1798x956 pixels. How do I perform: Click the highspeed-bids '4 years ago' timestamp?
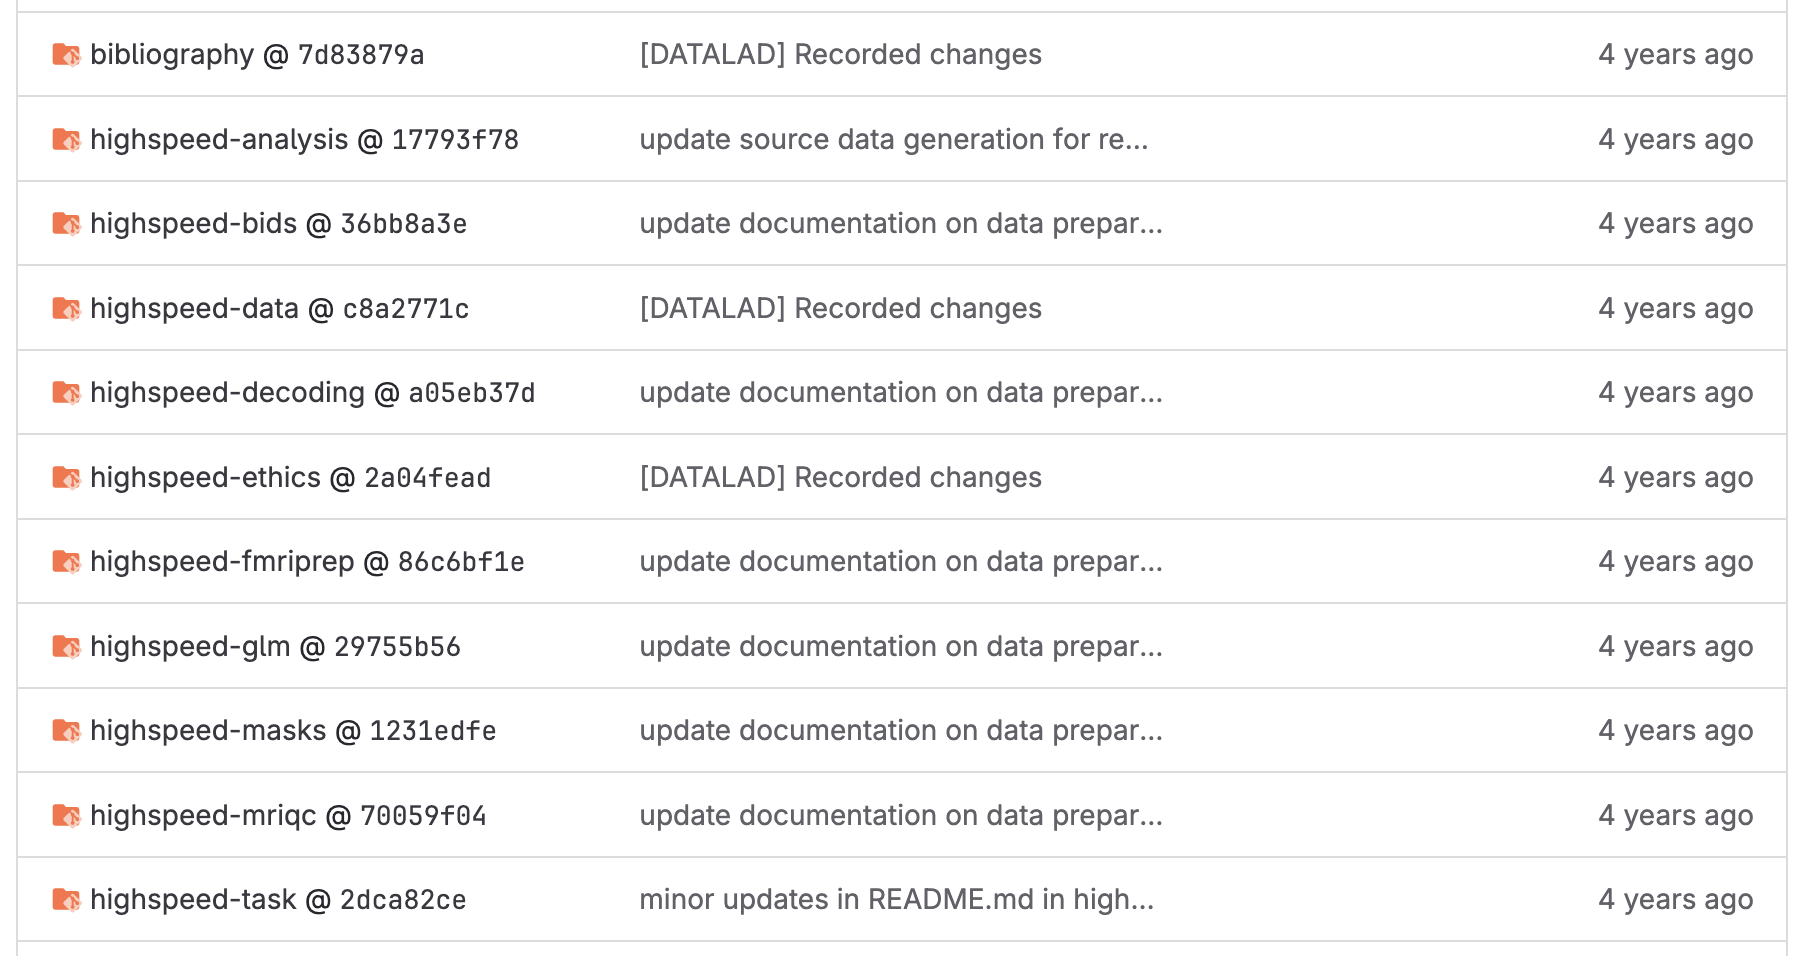coord(1675,223)
